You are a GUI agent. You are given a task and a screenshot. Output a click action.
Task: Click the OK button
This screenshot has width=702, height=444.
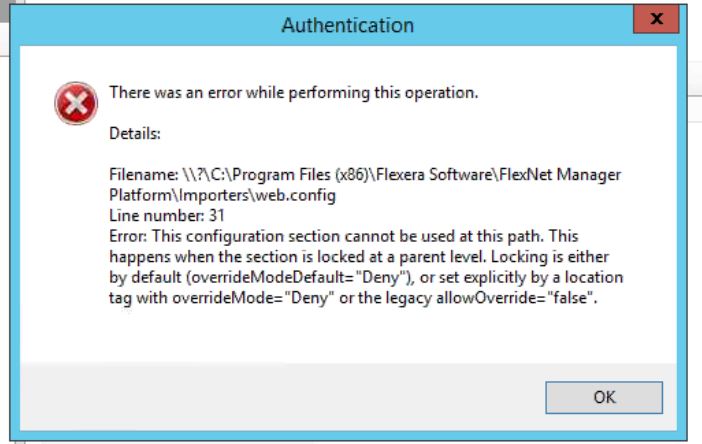pos(604,397)
